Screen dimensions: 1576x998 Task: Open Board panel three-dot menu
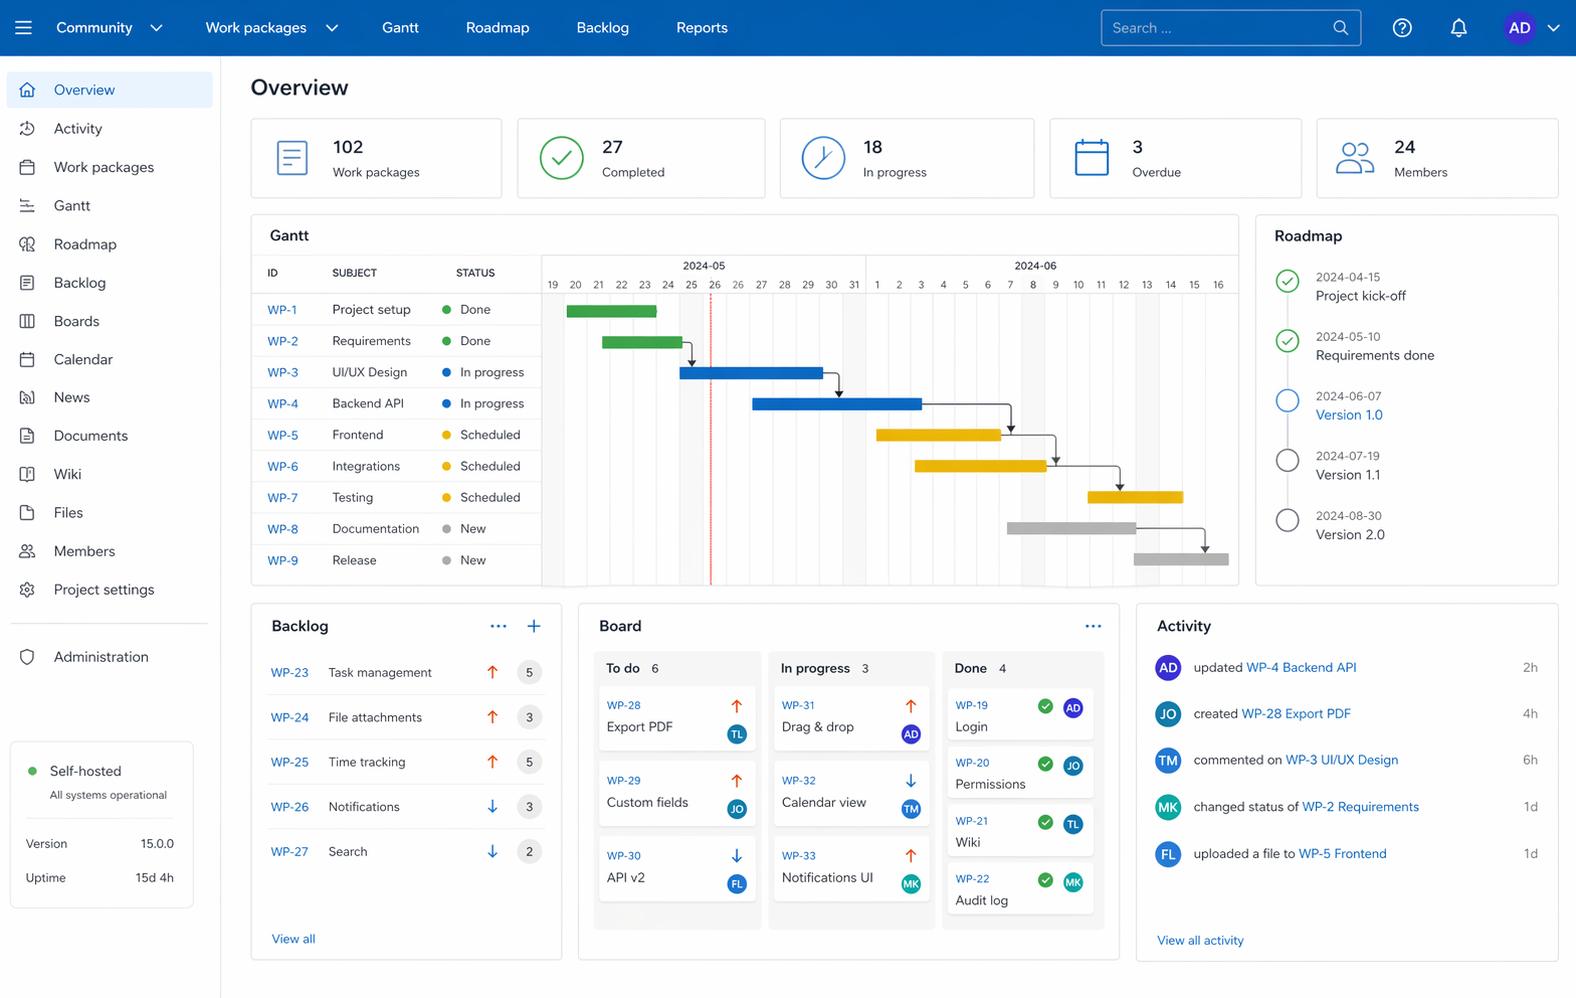coord(1093,626)
